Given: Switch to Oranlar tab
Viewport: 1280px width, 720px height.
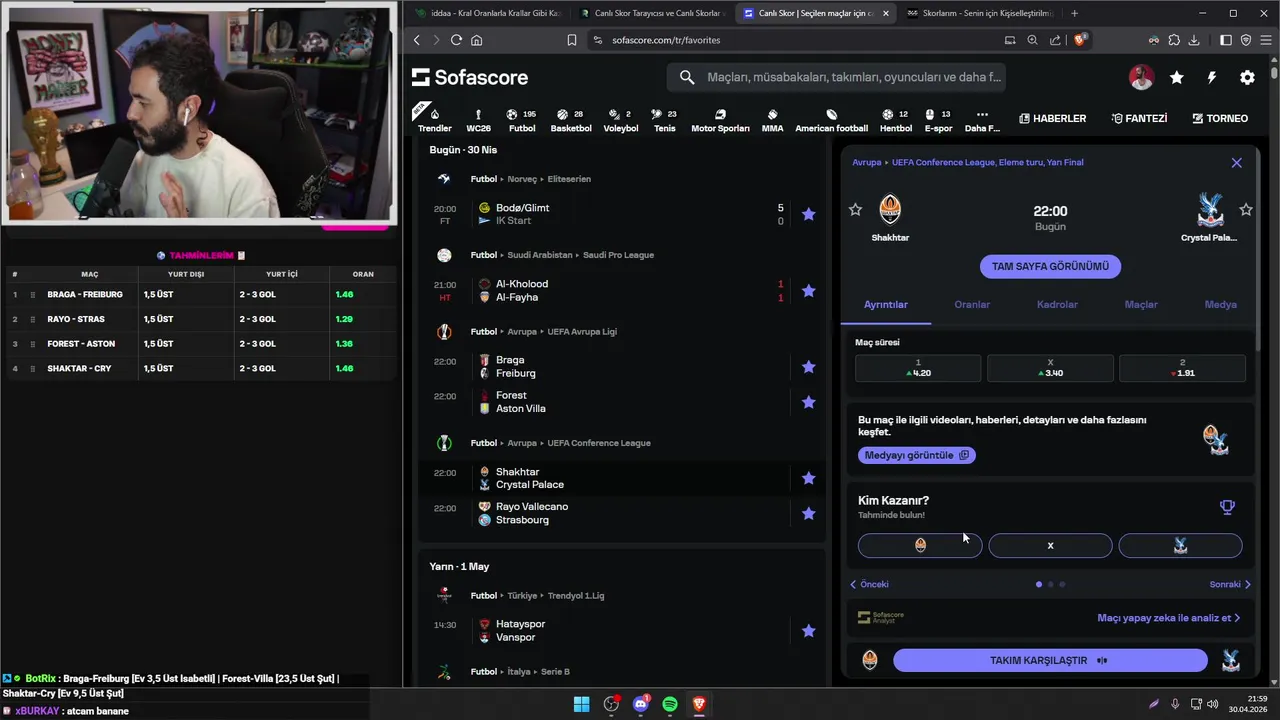Looking at the screenshot, I should [x=972, y=304].
